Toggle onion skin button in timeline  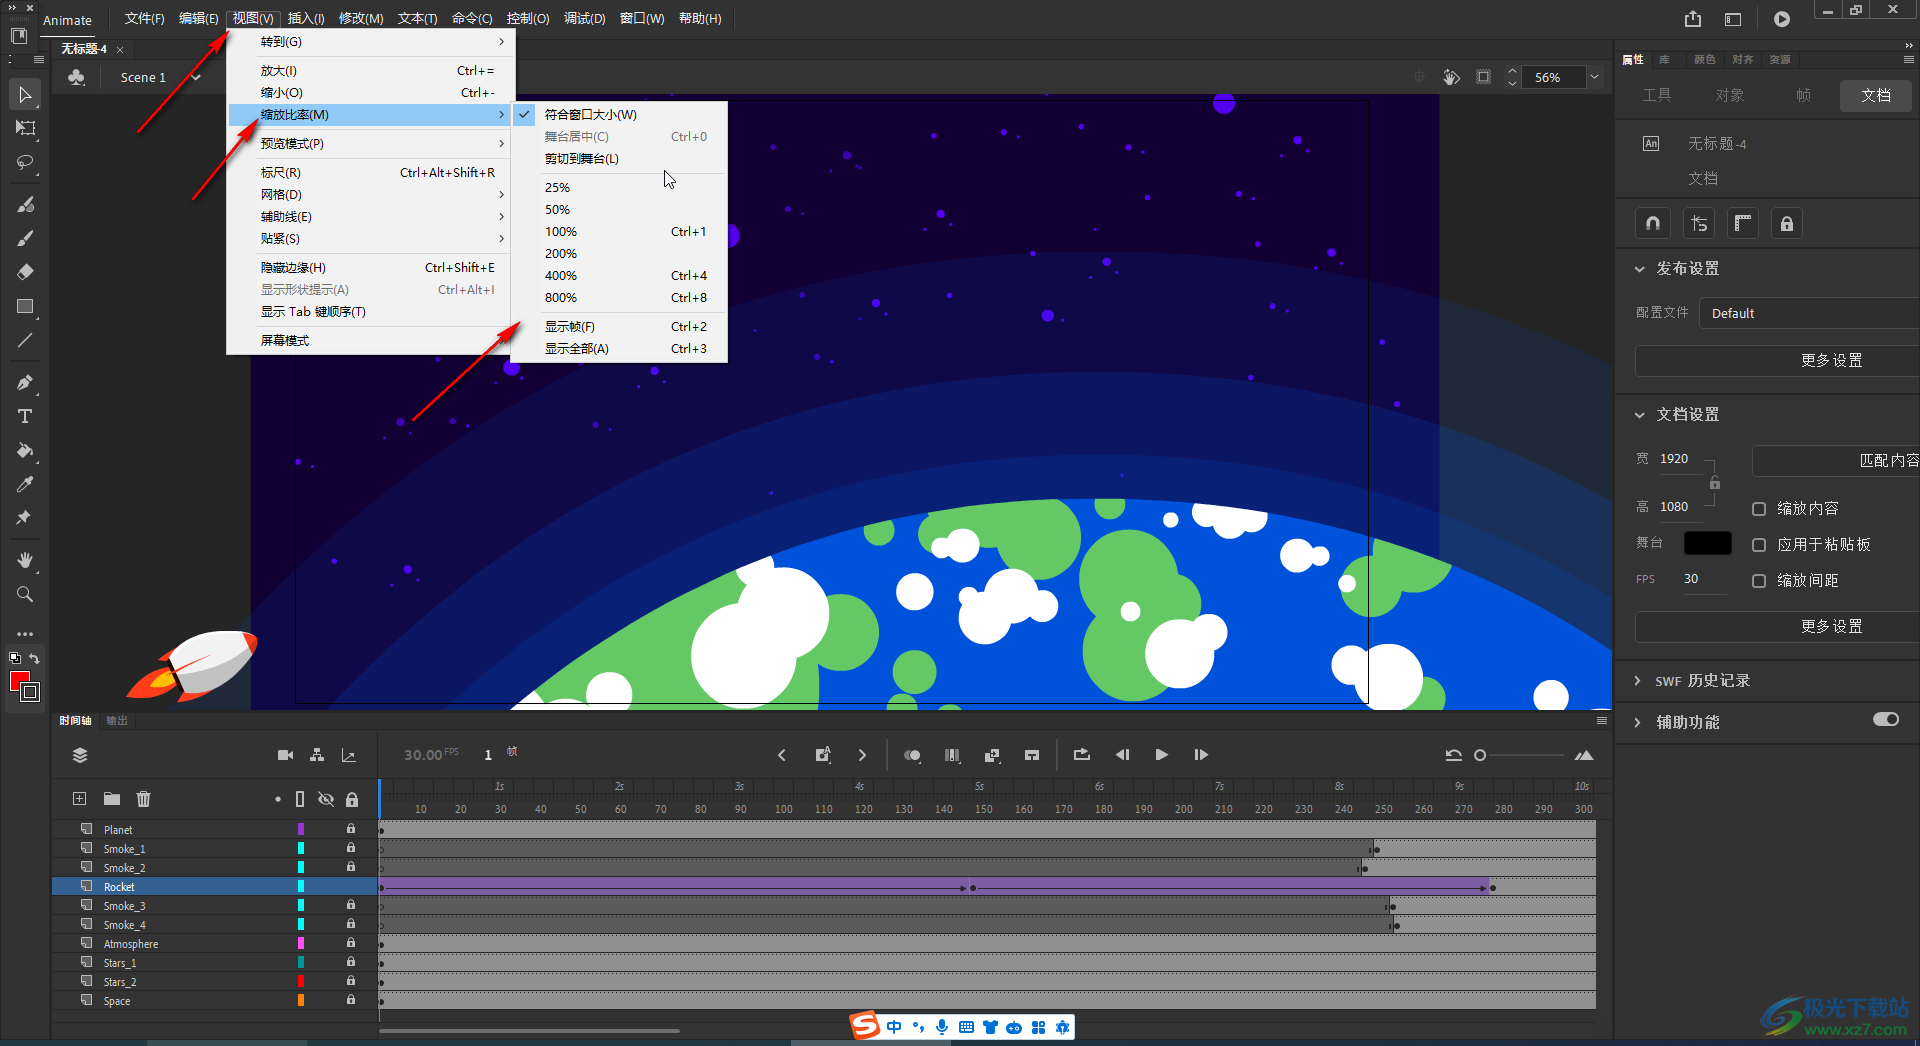point(912,755)
